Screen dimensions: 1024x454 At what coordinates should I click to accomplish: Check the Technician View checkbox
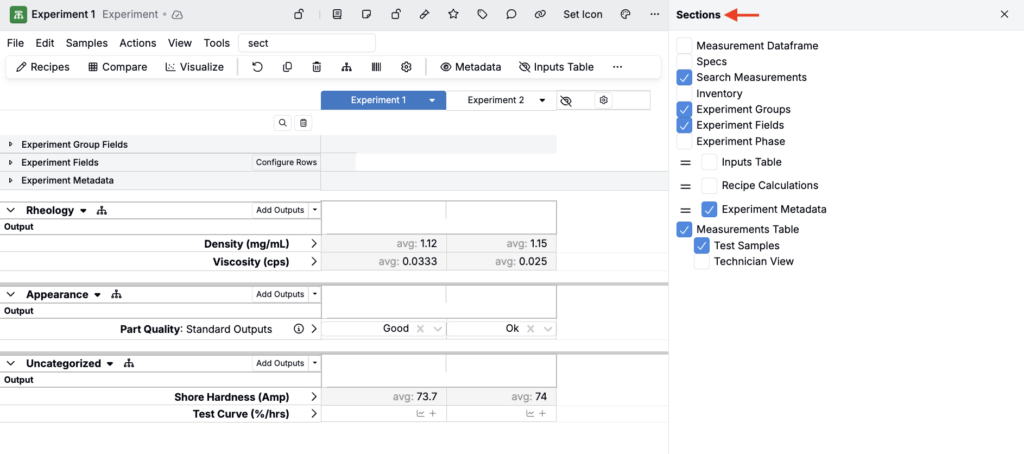coord(702,262)
